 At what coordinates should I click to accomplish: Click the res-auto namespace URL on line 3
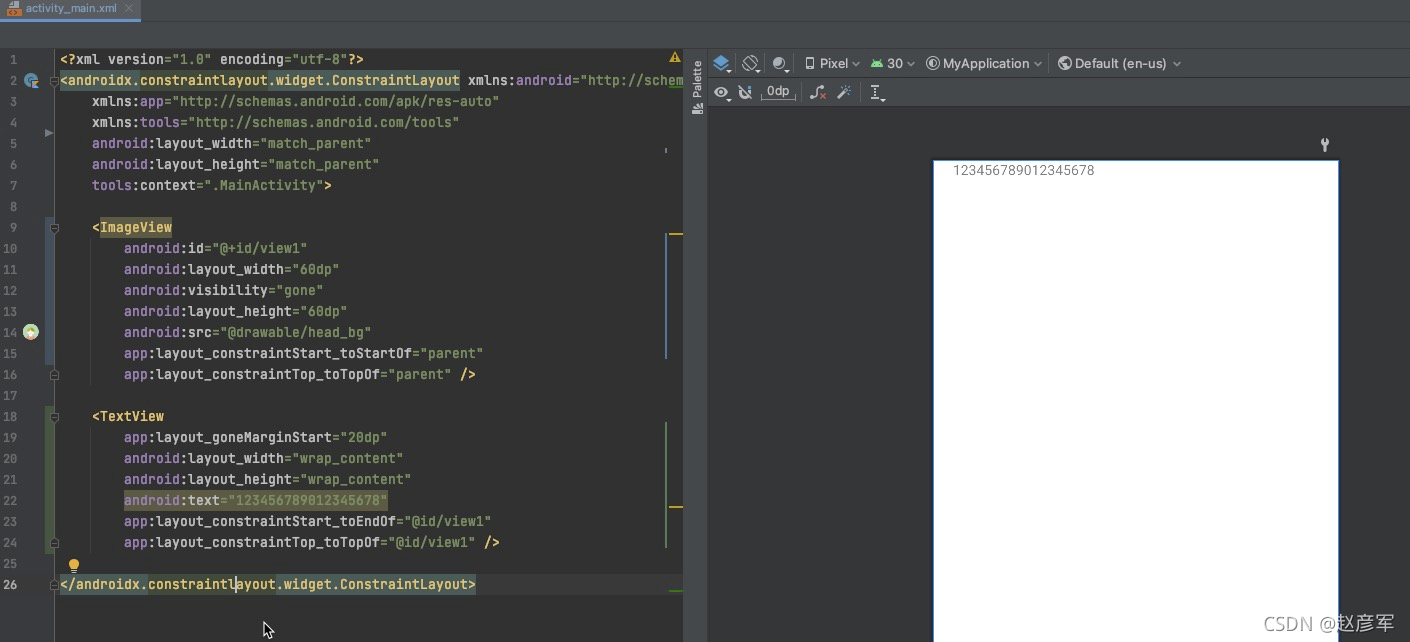(x=335, y=101)
